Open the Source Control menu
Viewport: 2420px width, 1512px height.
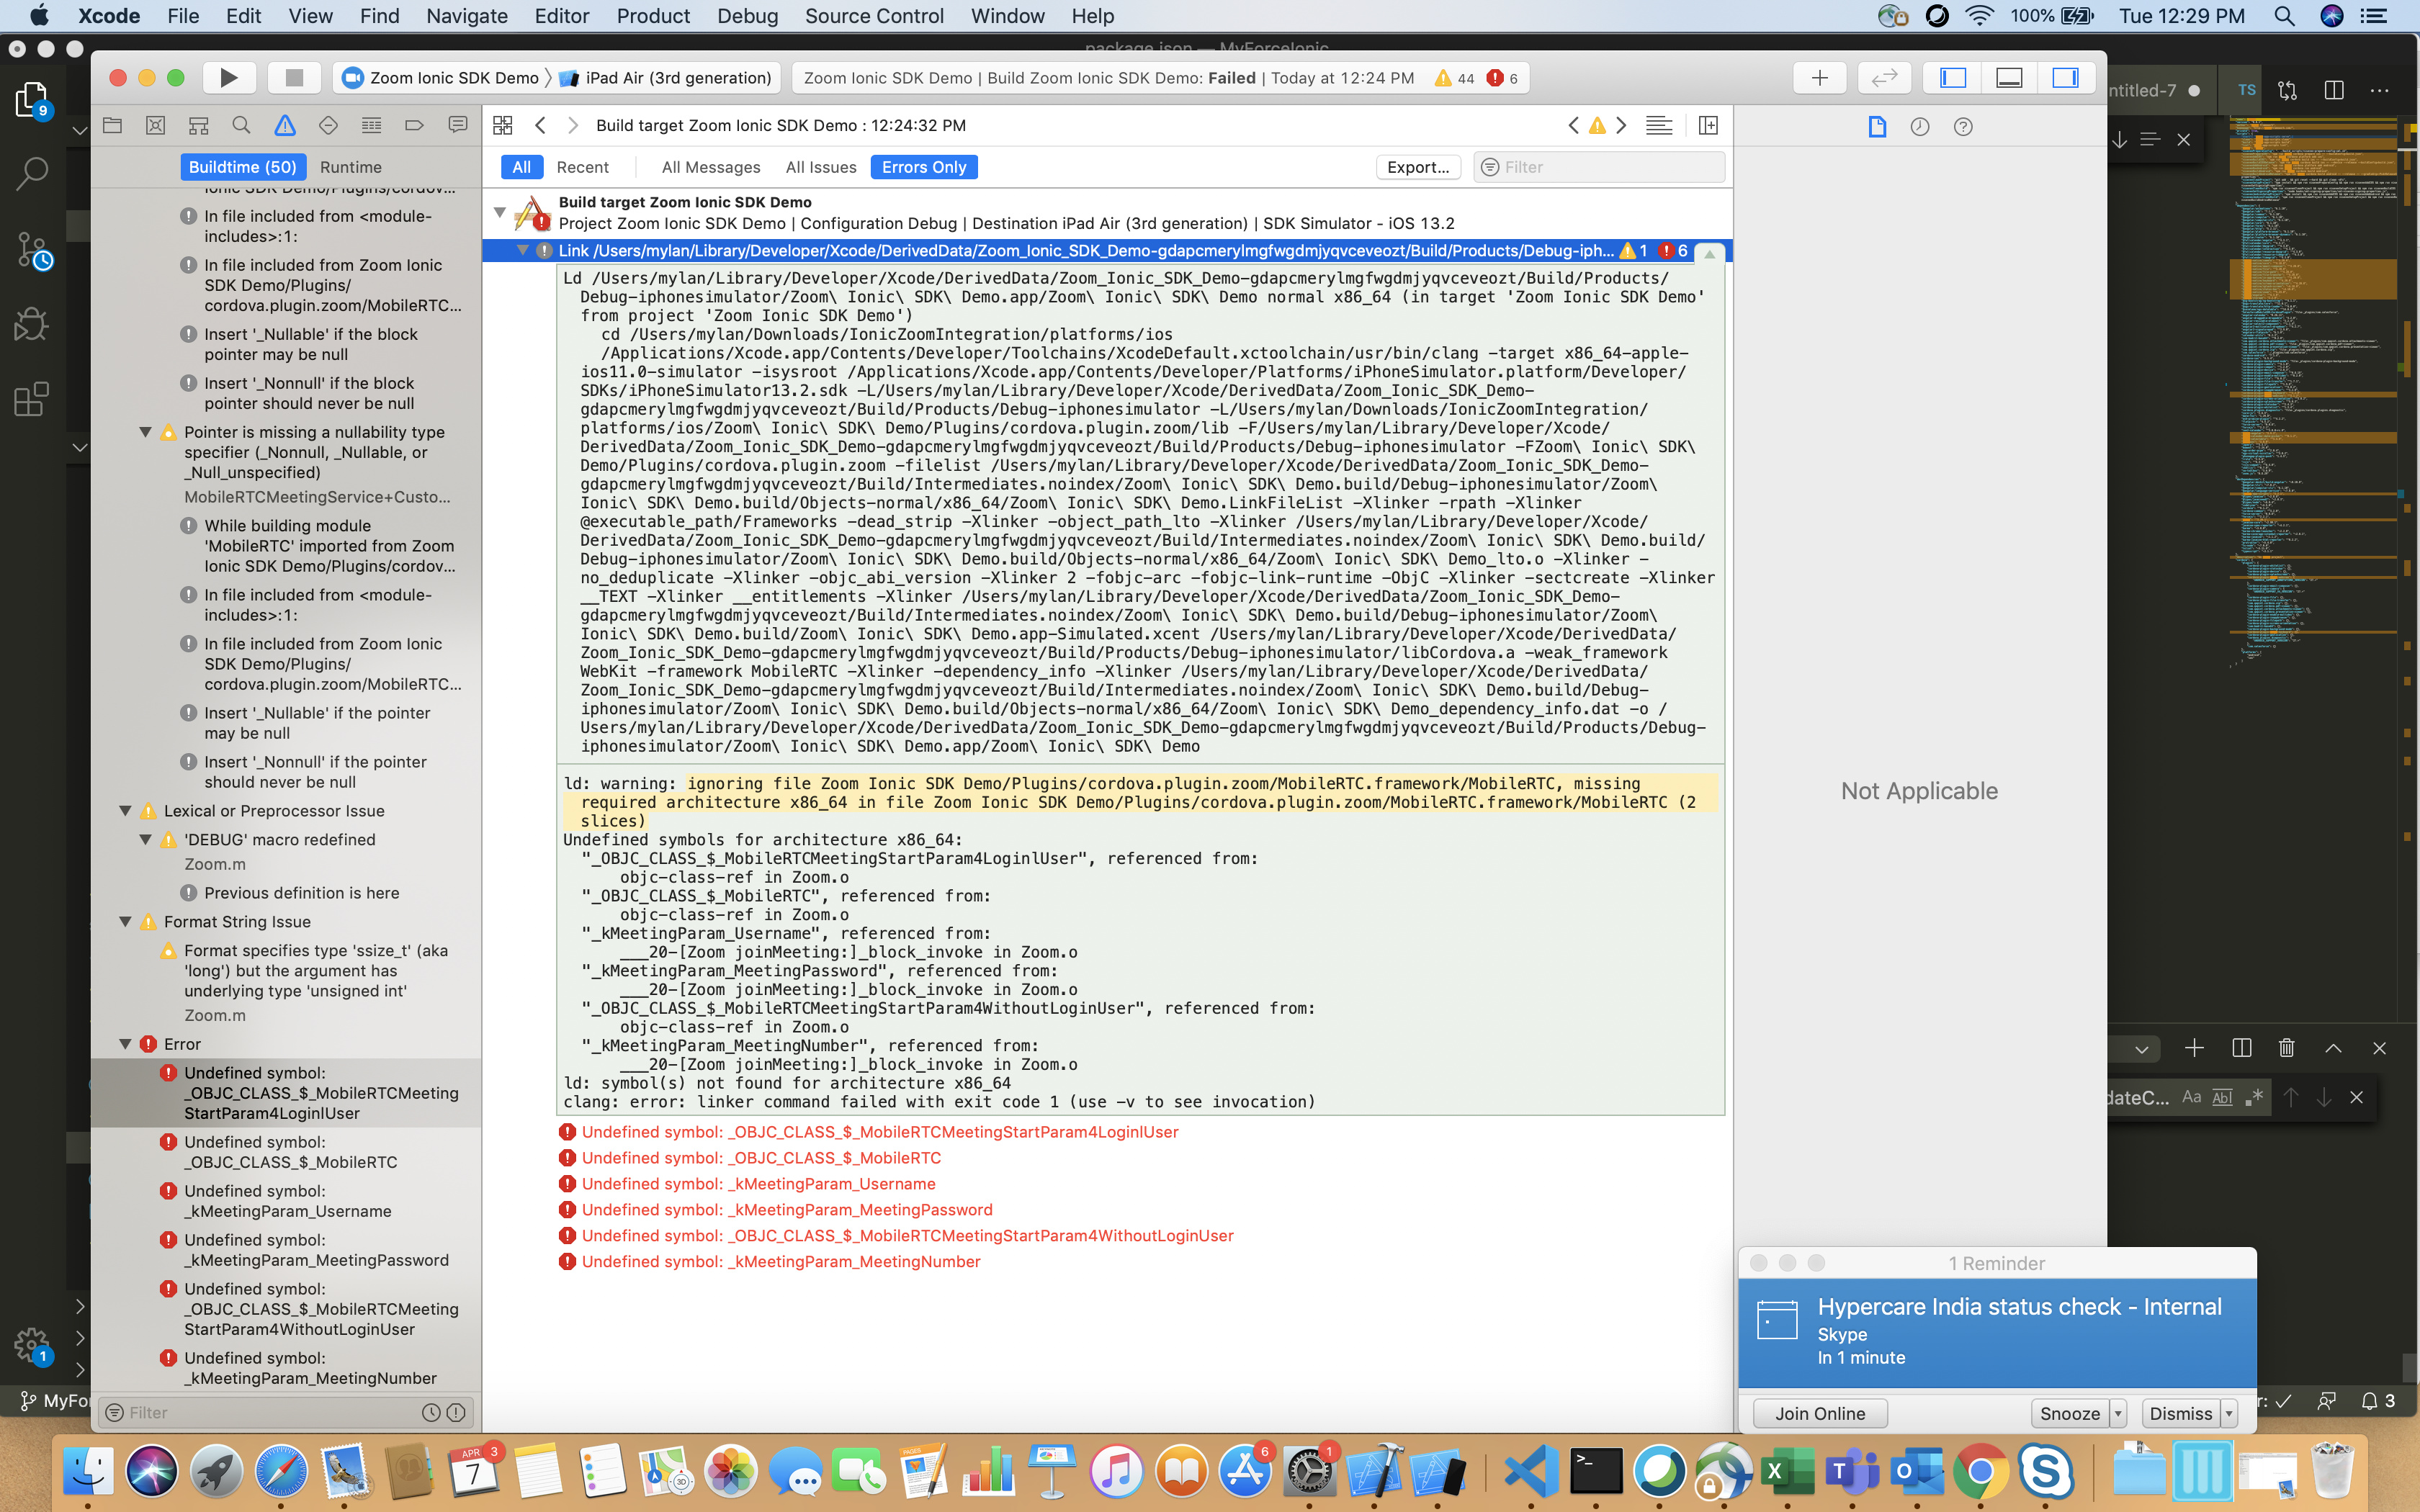click(874, 16)
